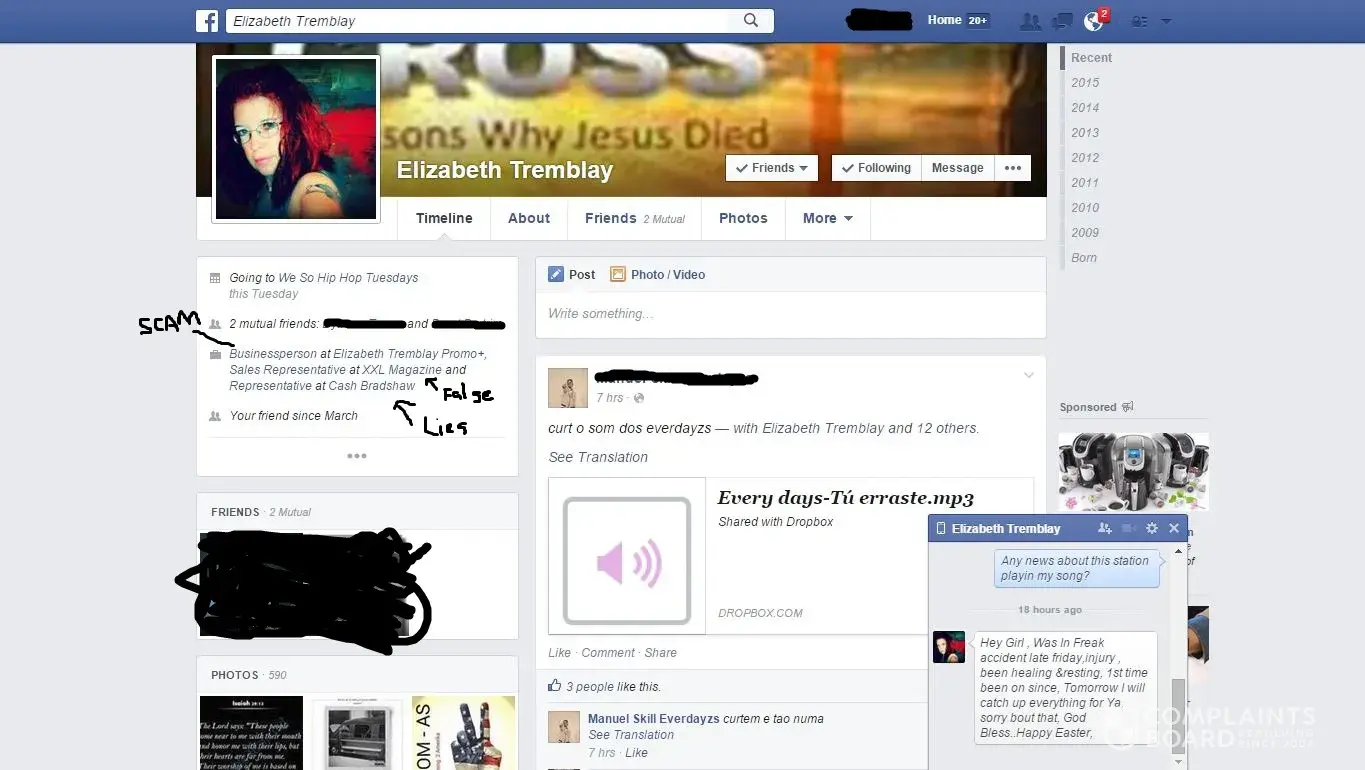Screen dimensions: 1365x770
Task: Select Recent on the timeline
Action: 1091,58
